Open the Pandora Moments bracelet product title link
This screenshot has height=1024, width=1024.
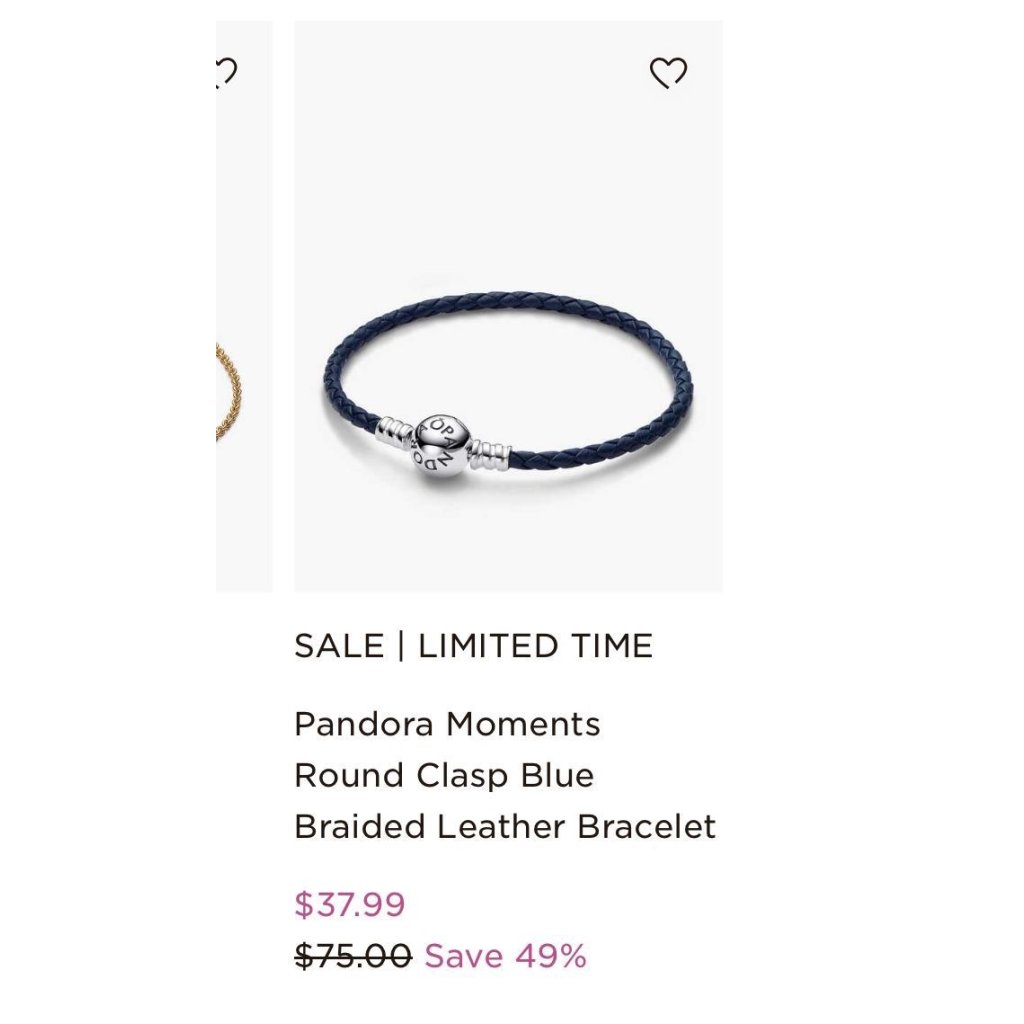(x=505, y=775)
